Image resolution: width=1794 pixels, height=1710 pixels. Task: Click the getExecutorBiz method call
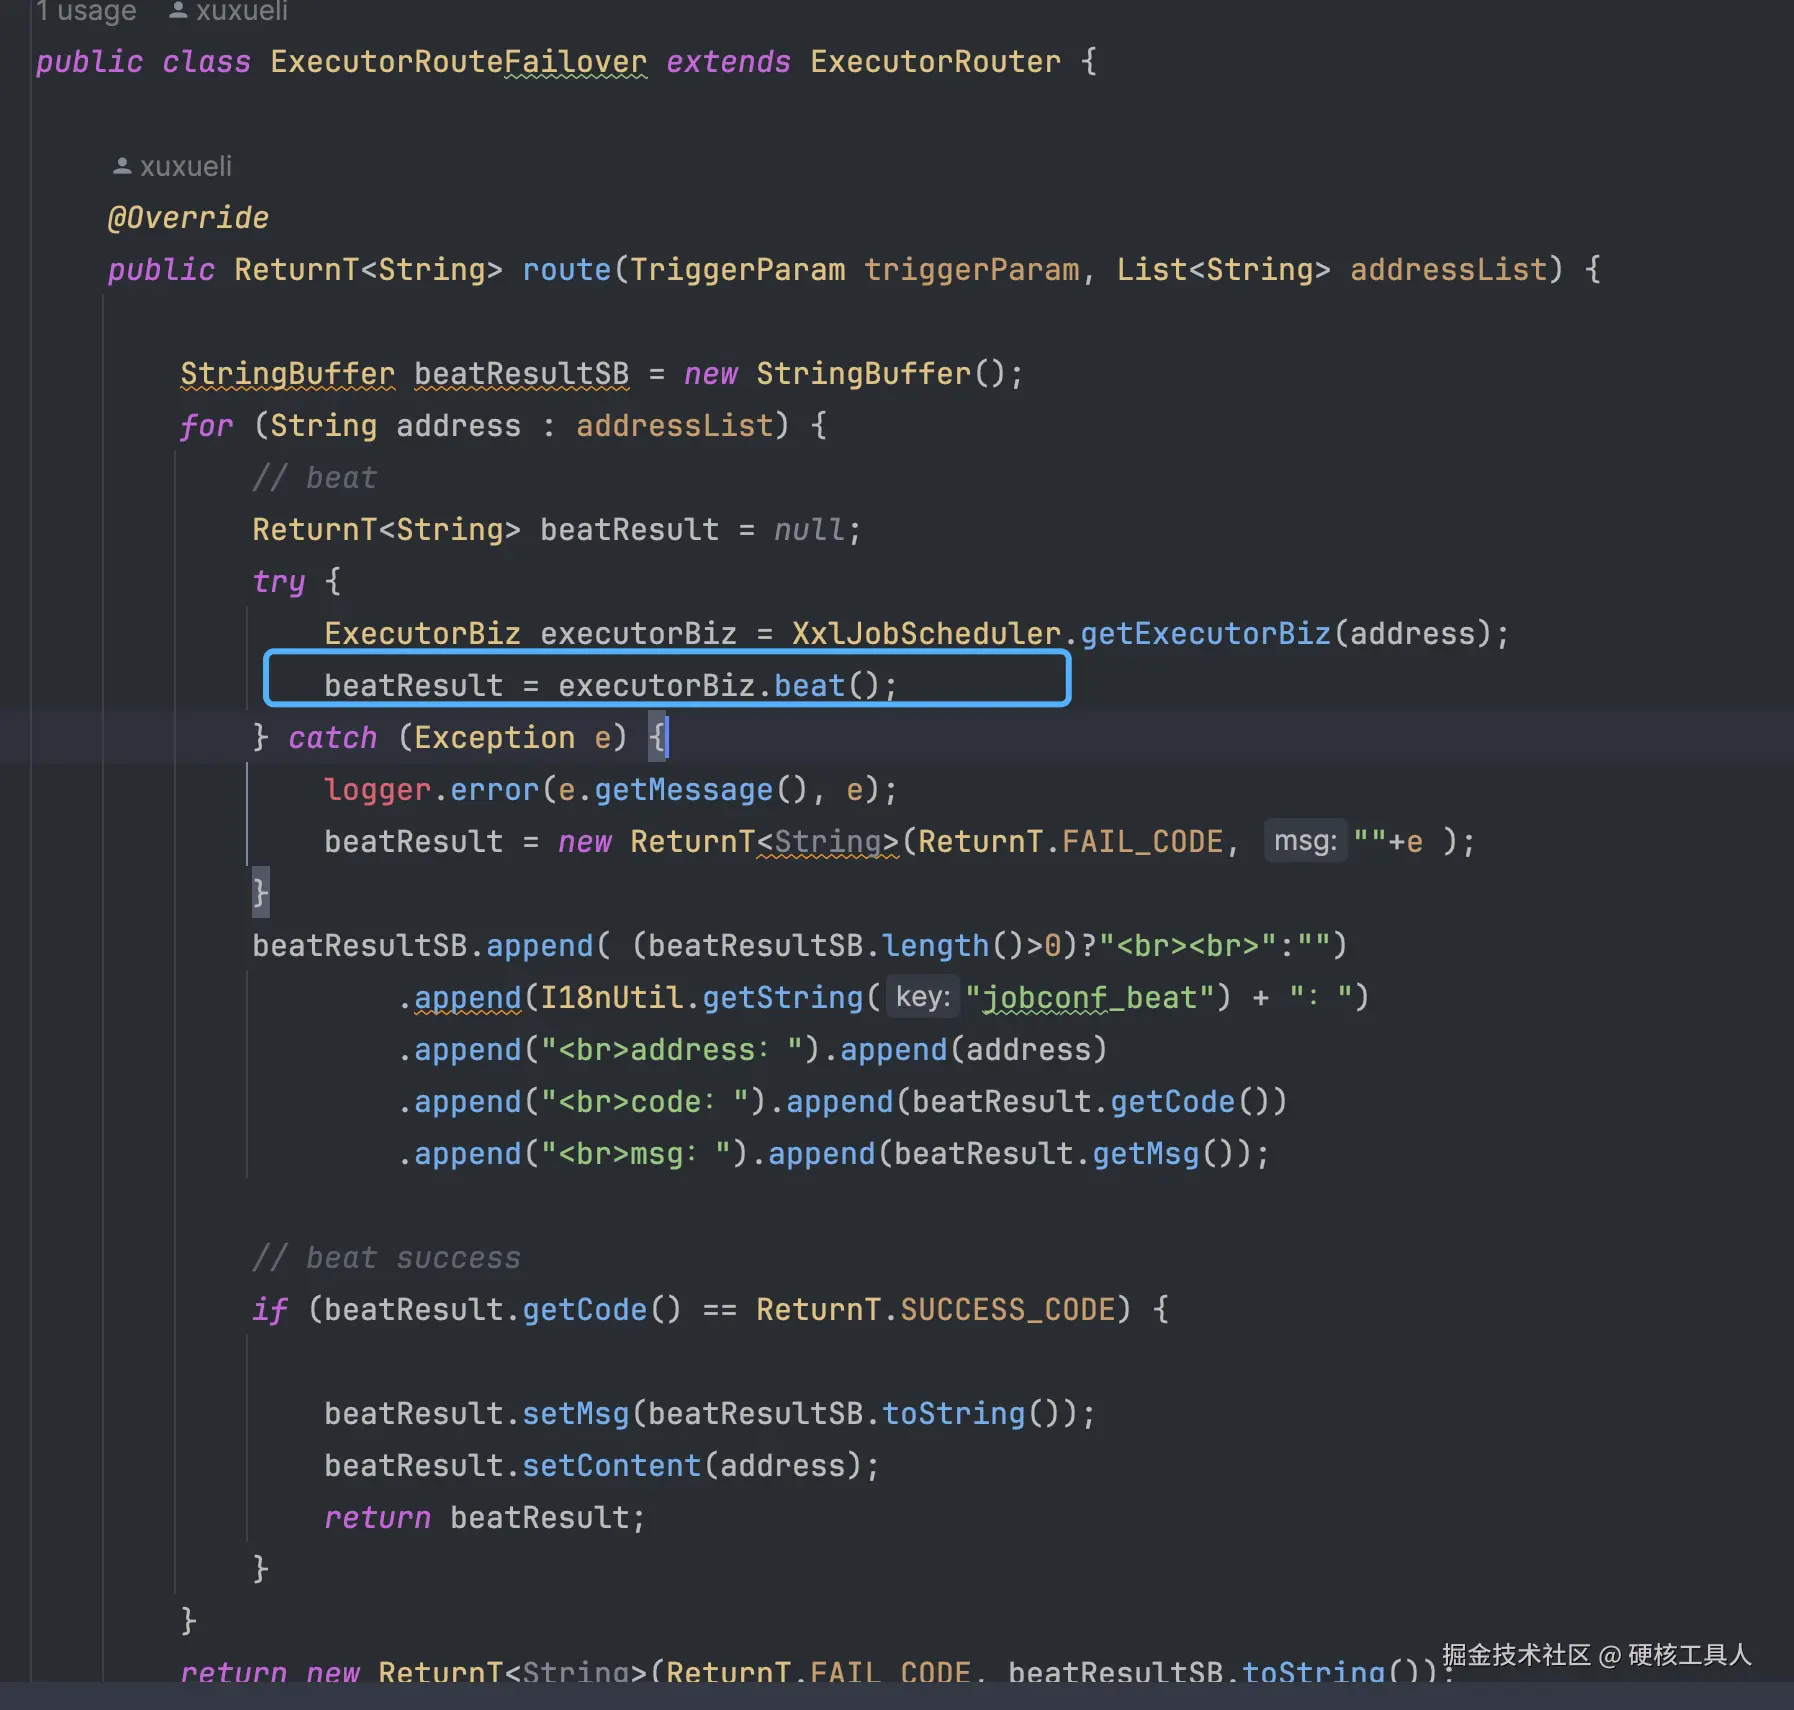(x=1205, y=634)
